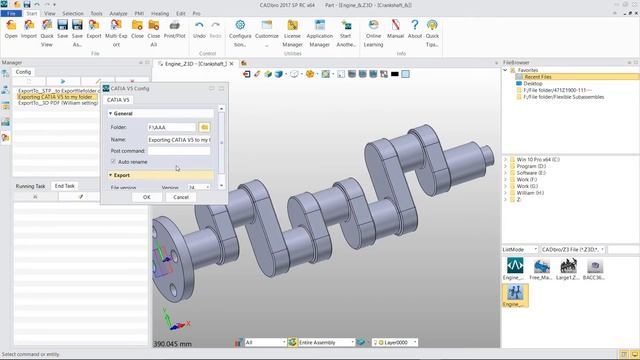
Task: Switch to the Selection ribbon tab
Action: click(x=73, y=13)
